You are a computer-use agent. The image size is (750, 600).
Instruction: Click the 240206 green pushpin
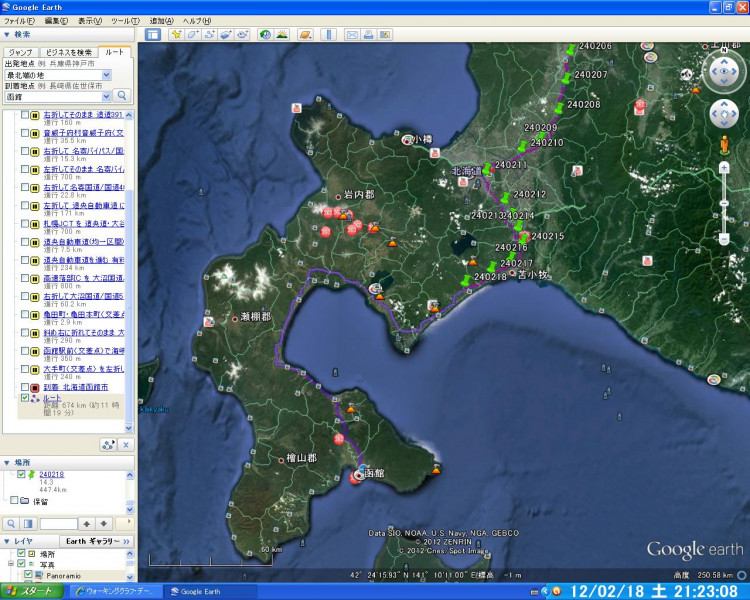tap(570, 50)
